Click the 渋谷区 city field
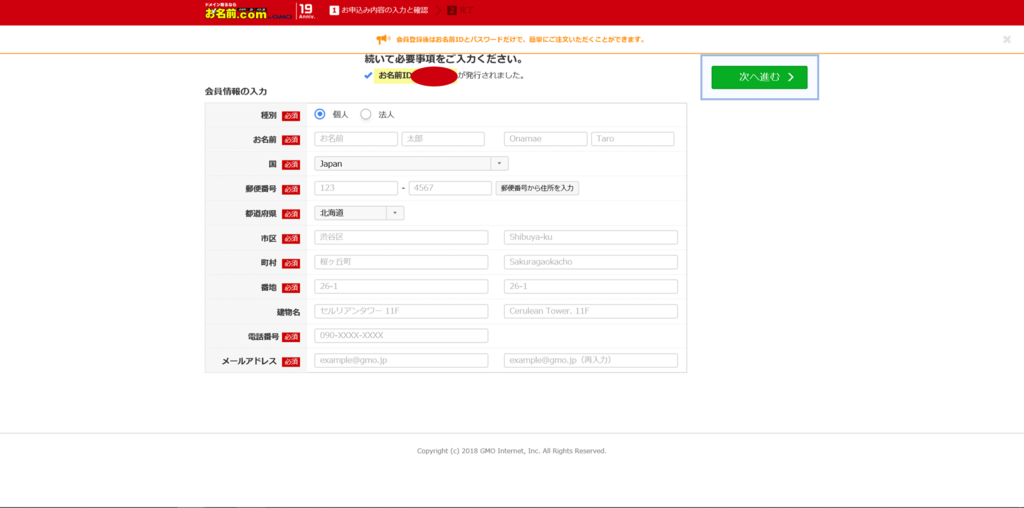Image resolution: width=1024 pixels, height=508 pixels. tap(401, 237)
